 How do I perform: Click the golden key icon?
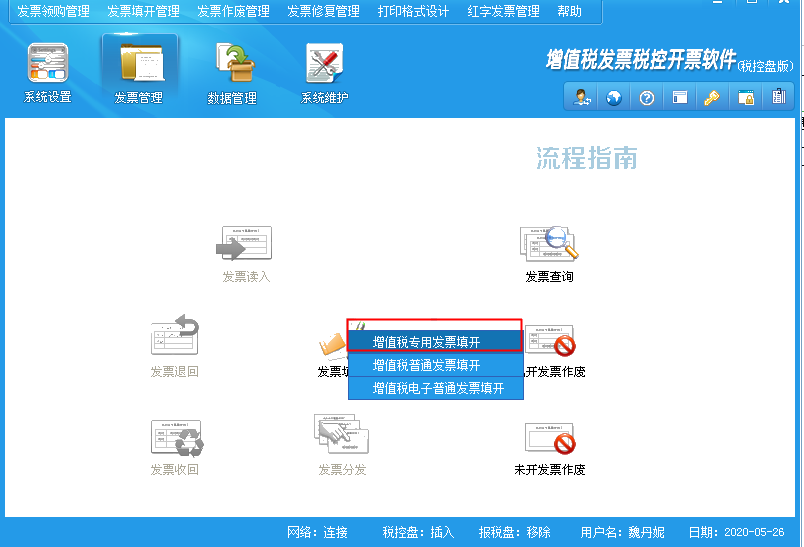[x=712, y=97]
